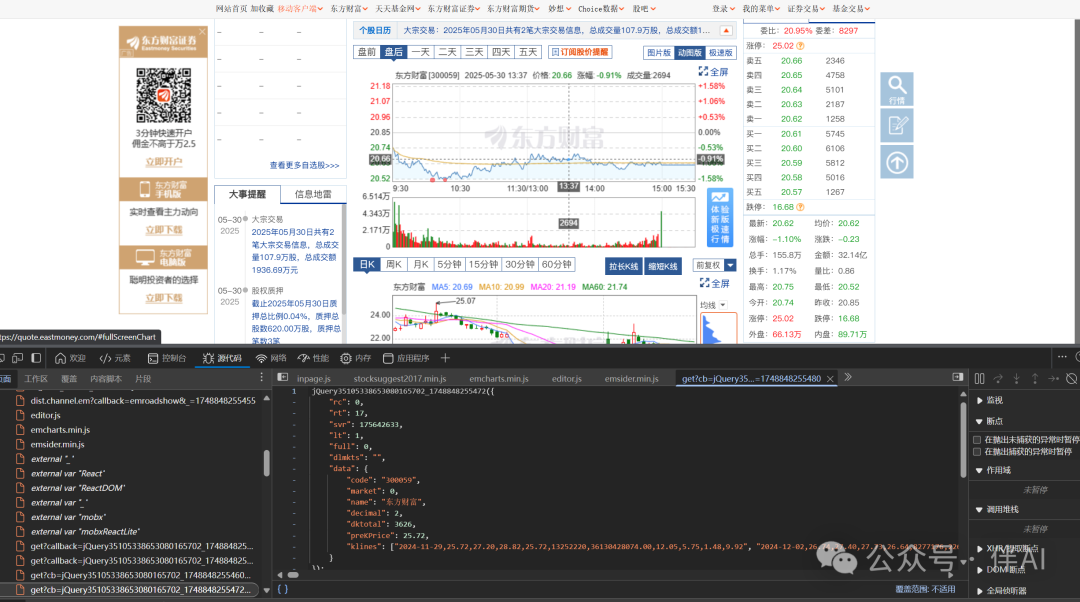Click the help question mark beside 跌停 16.68
This screenshot has height=602, width=1080.
800,207
